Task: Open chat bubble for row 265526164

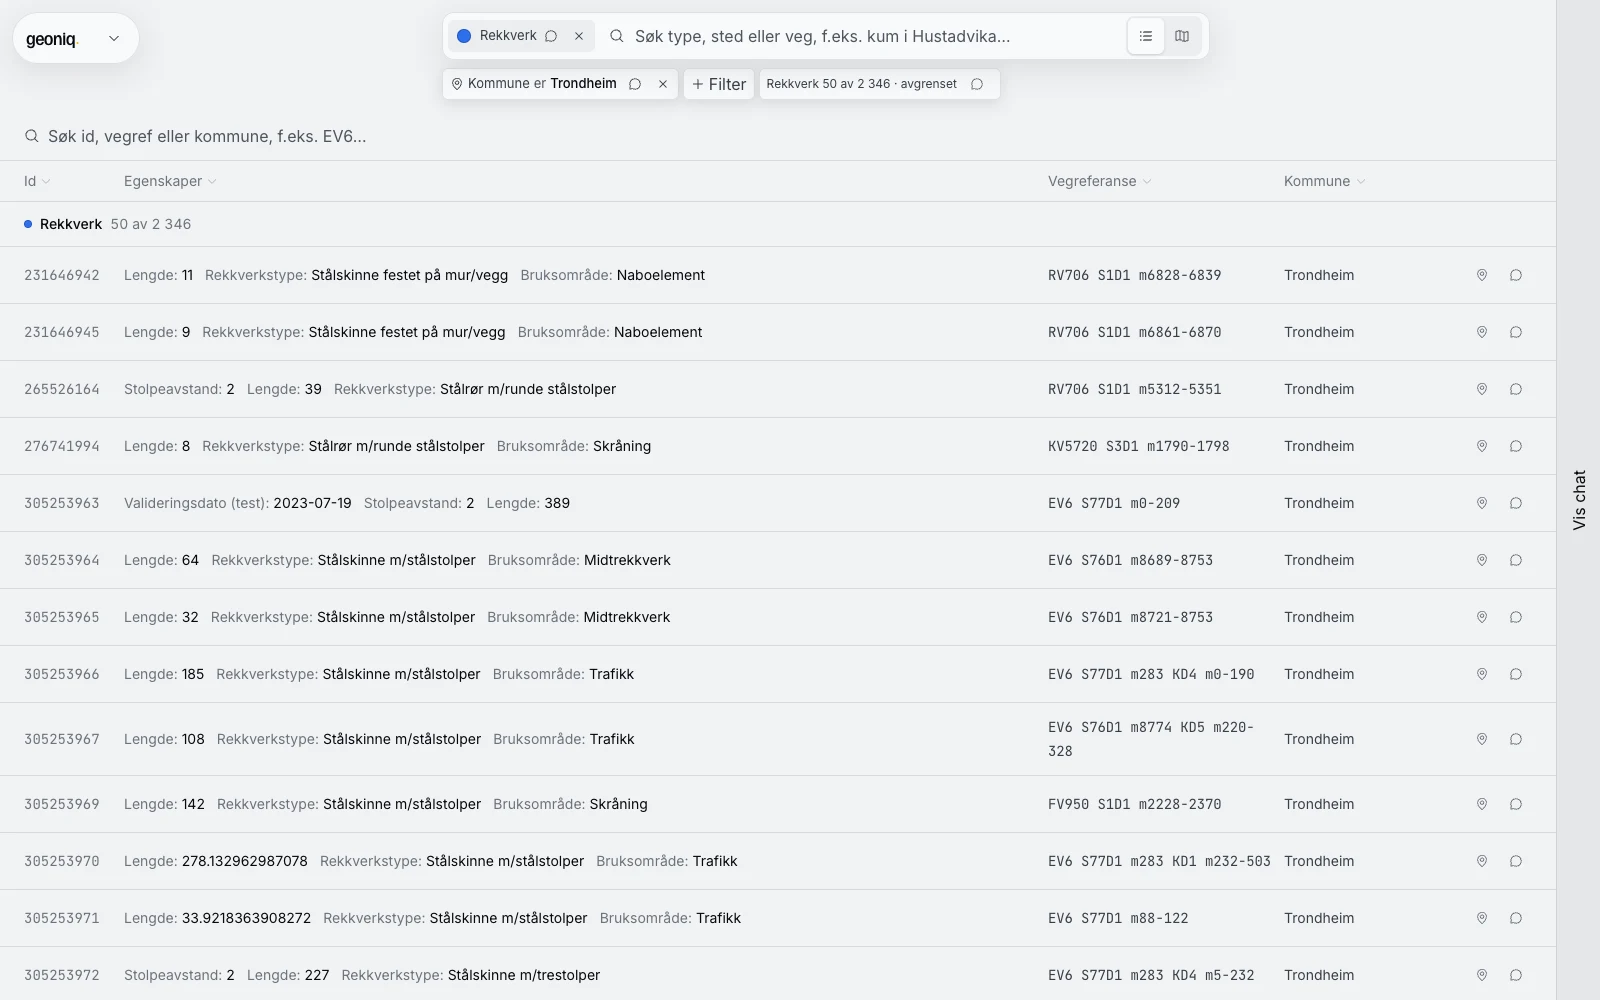Action: point(1516,389)
